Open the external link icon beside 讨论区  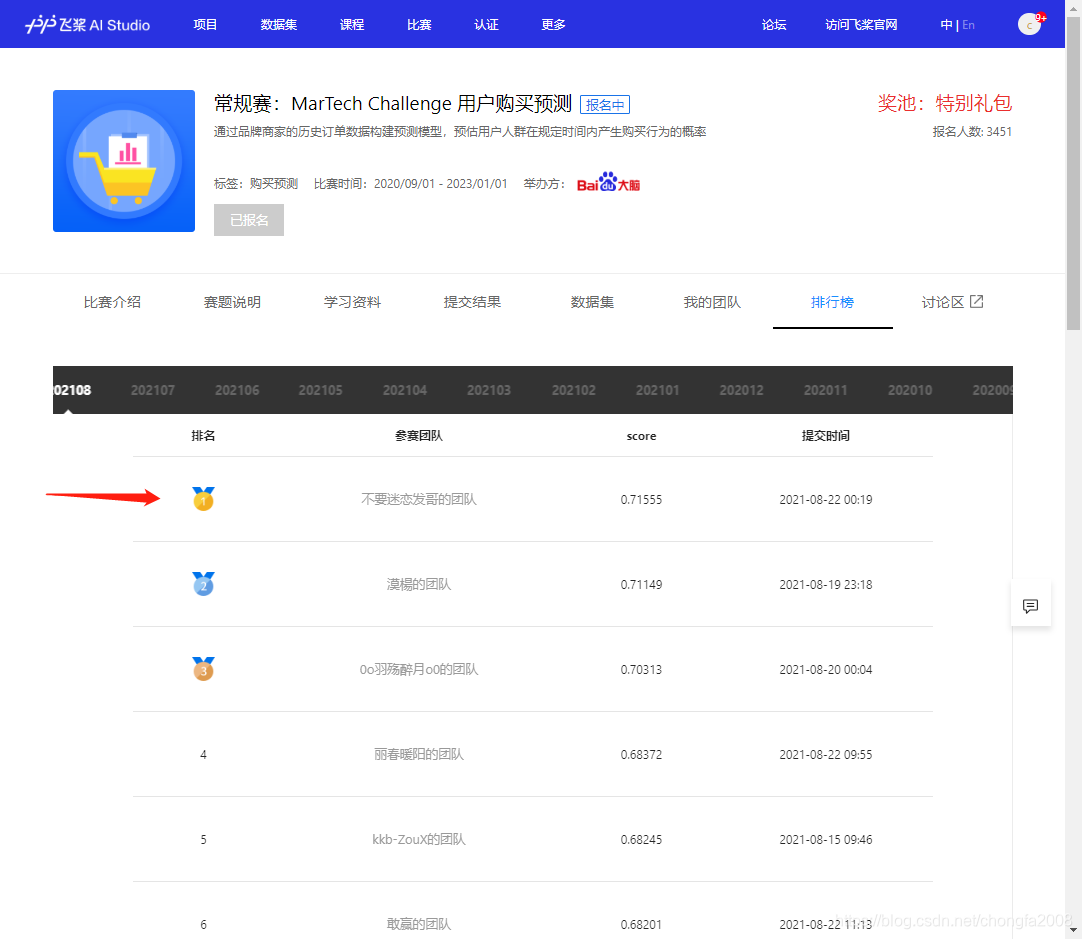pyautogui.click(x=976, y=302)
